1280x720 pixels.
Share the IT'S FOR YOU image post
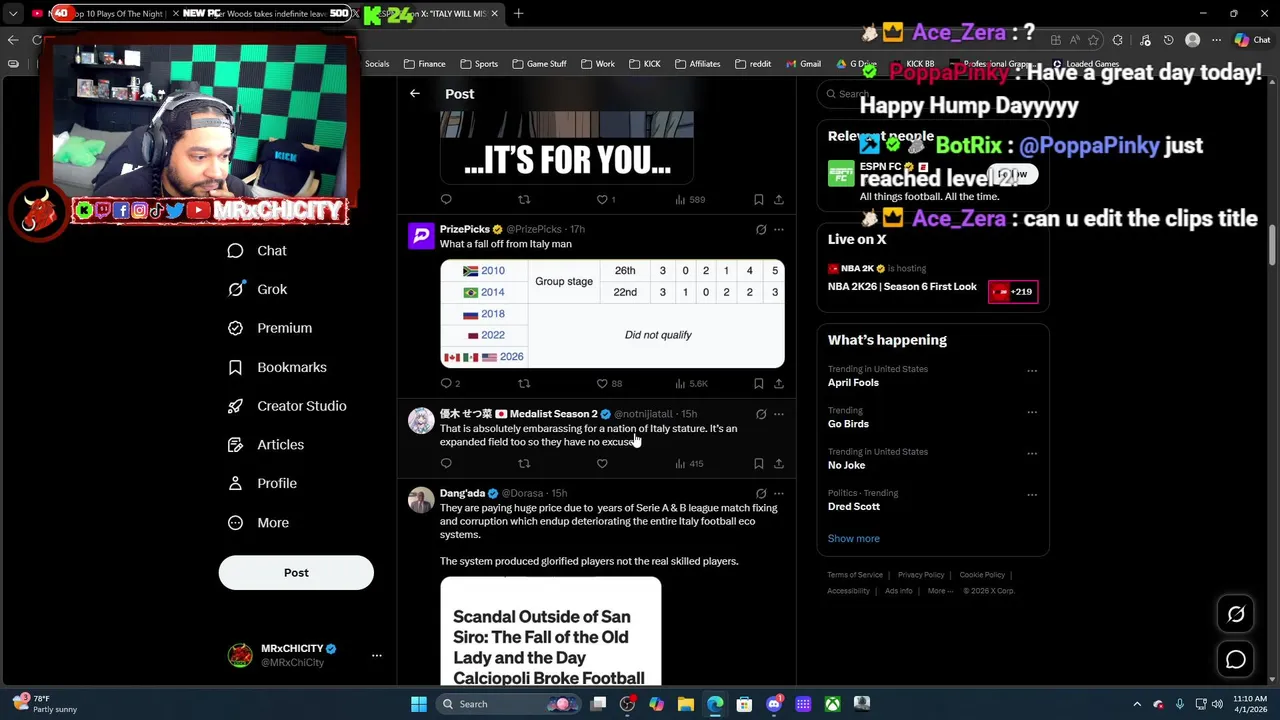(779, 199)
